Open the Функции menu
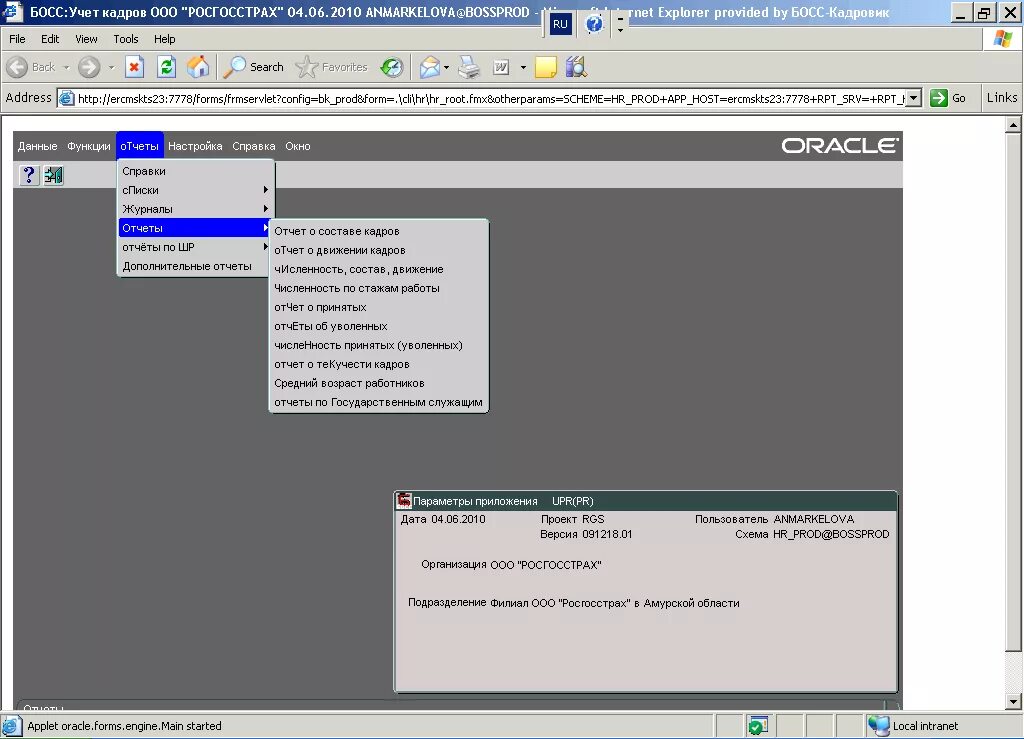 [89, 146]
